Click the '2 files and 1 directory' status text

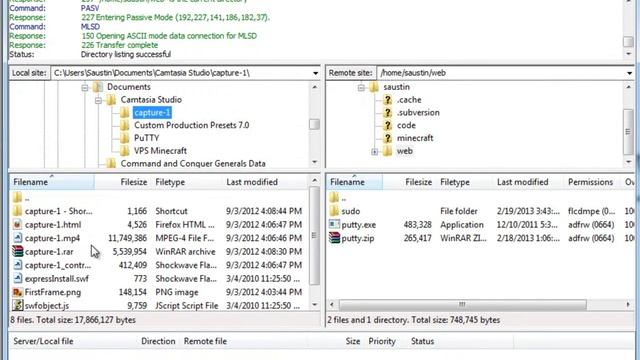click(414, 320)
